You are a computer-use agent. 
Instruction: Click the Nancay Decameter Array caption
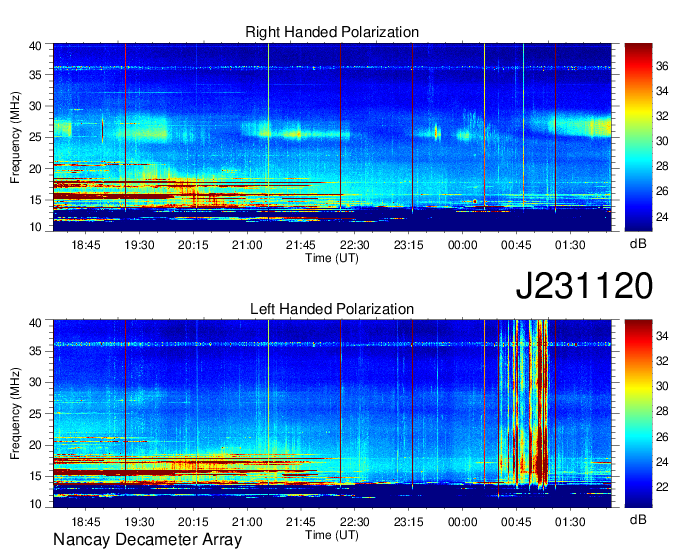click(147, 540)
